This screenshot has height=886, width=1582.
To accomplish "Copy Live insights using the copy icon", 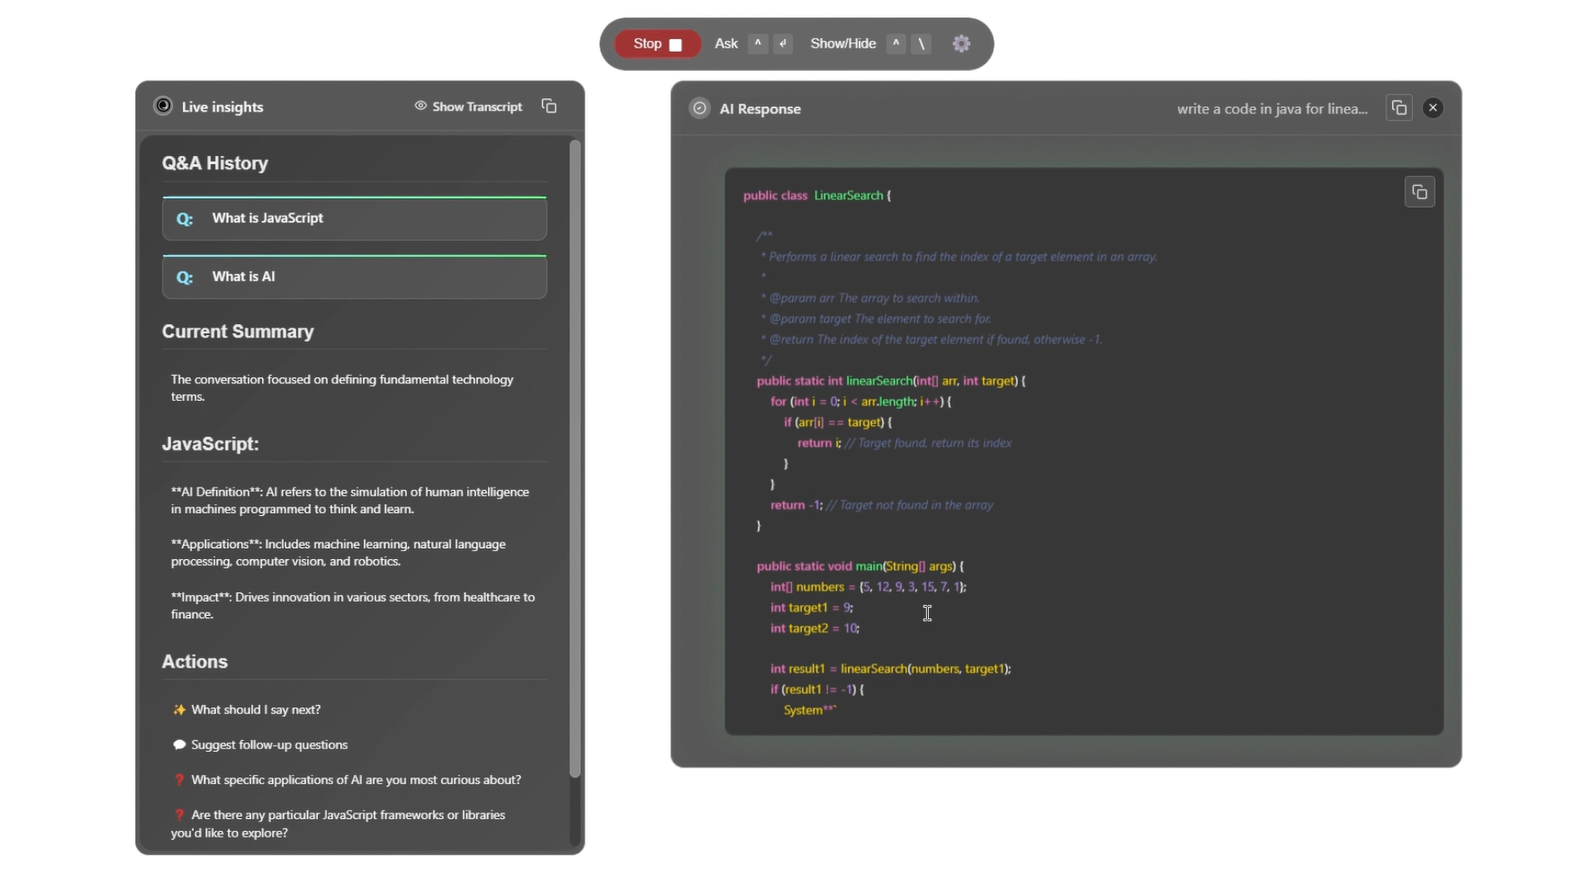I will 549,106.
